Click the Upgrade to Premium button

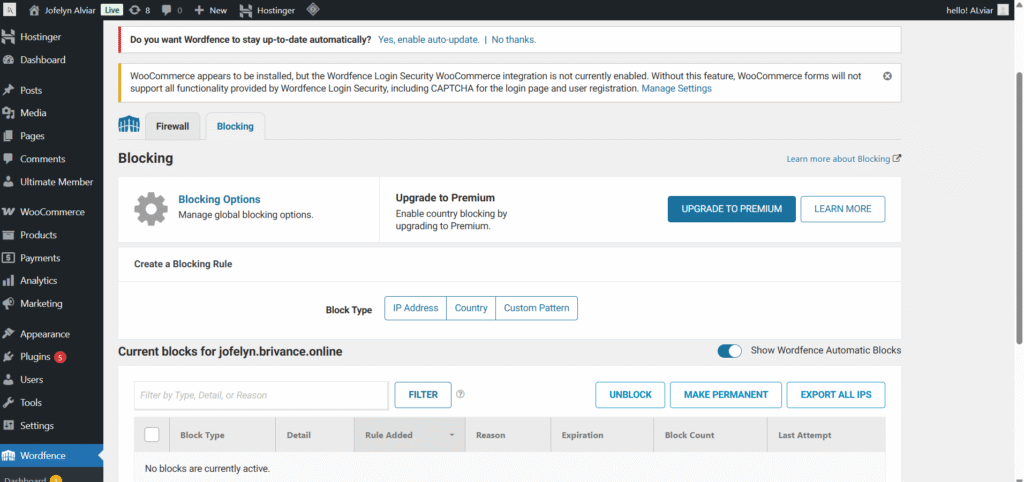[x=731, y=209]
